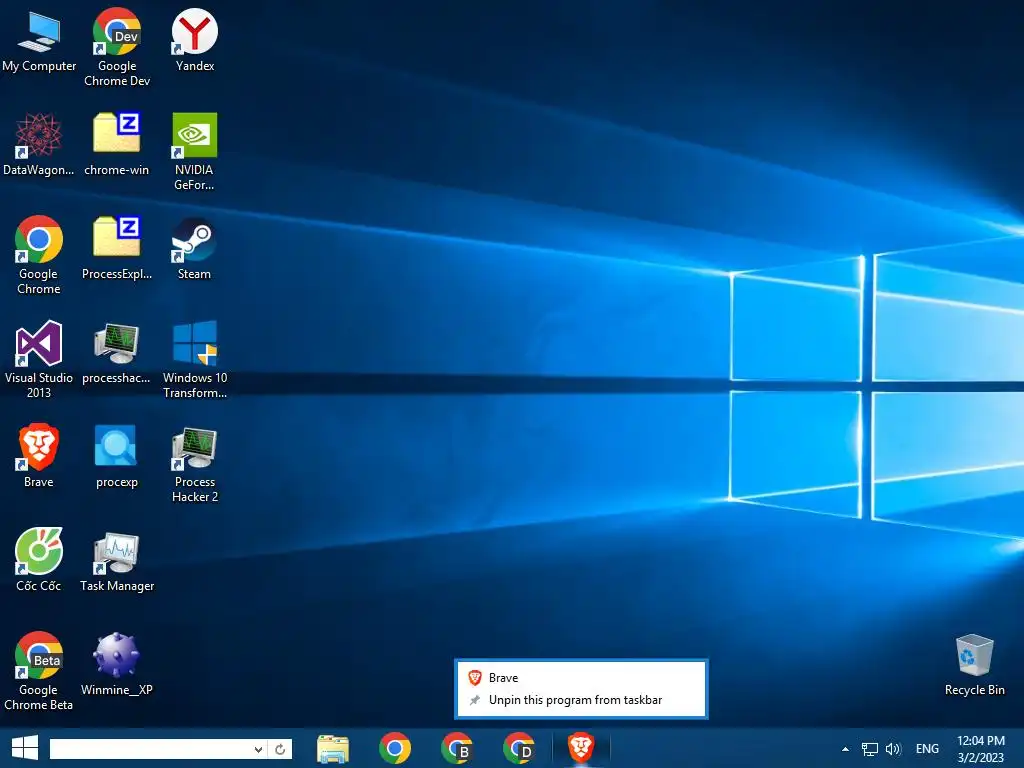Select the NVIDIA GeForce desktop shortcut

[195, 152]
